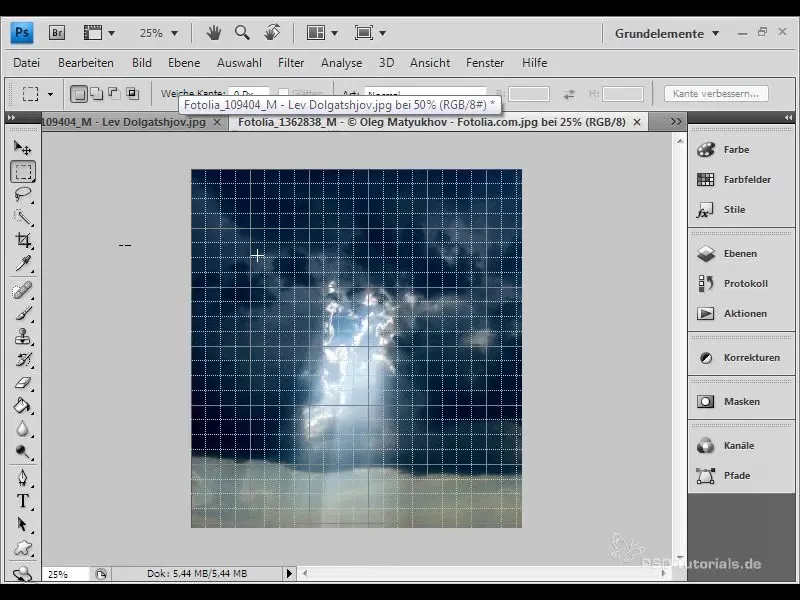Select the Rectangular Marquee tool in toolbox
The width and height of the screenshot is (800, 600).
tap(22, 172)
